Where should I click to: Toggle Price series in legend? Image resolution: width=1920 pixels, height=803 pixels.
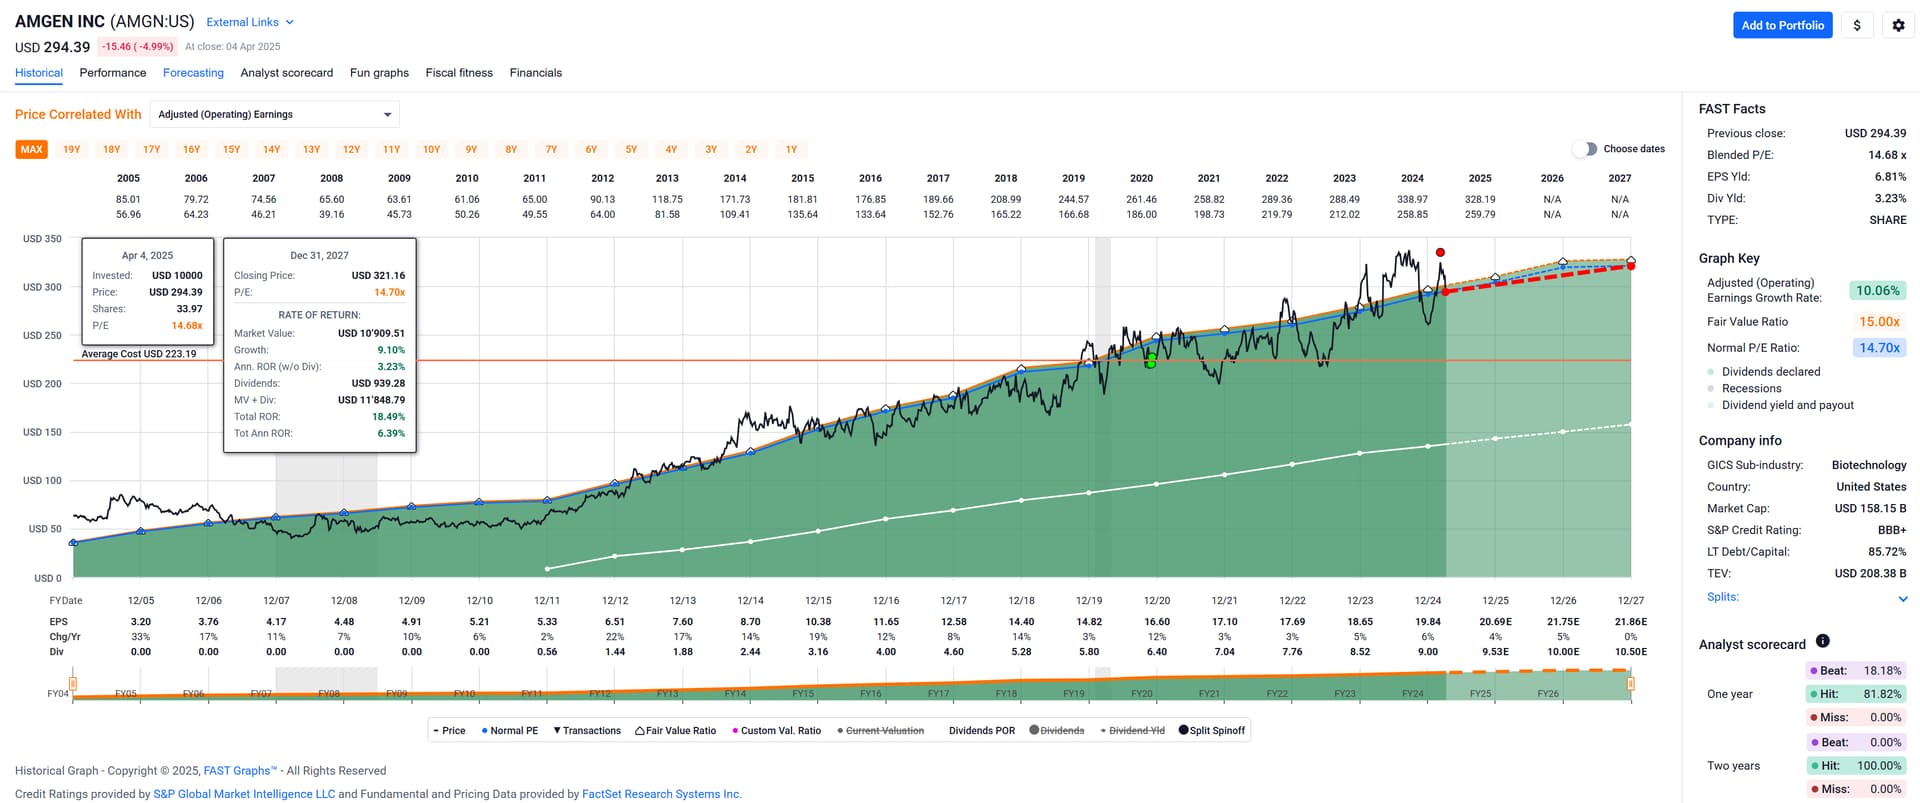pos(449,731)
